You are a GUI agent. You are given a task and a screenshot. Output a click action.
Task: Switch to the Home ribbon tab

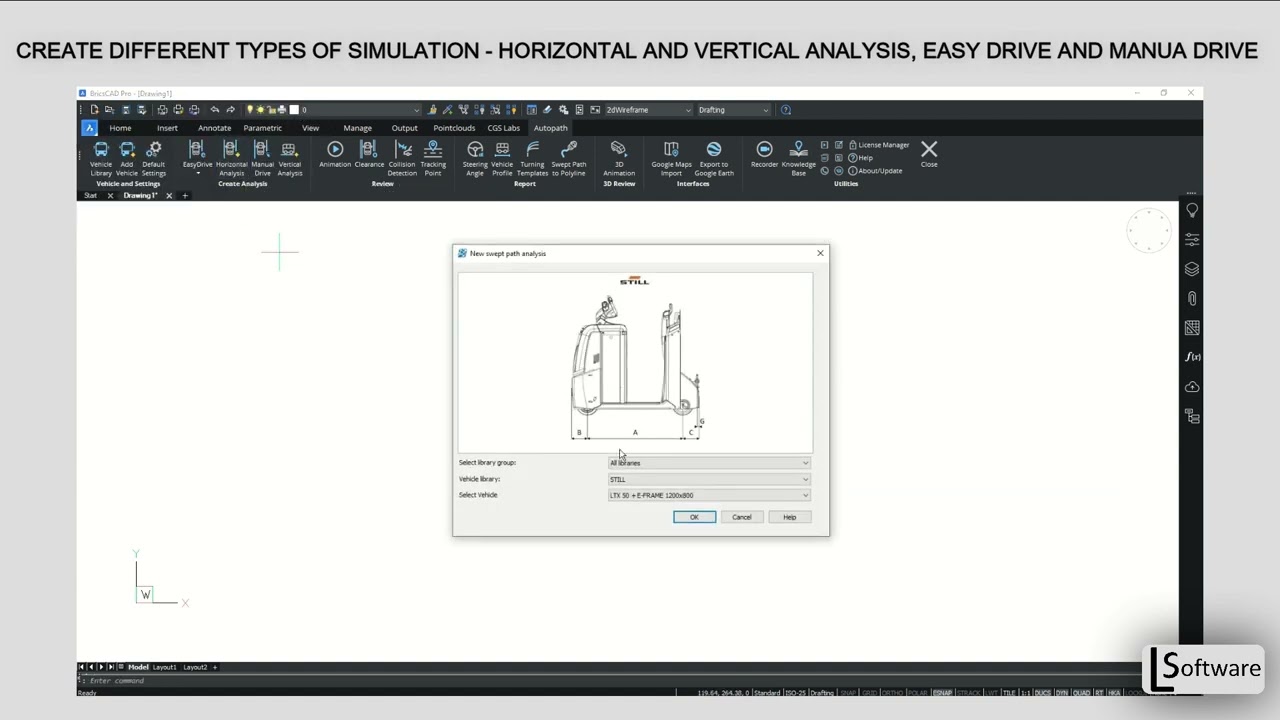[x=120, y=128]
